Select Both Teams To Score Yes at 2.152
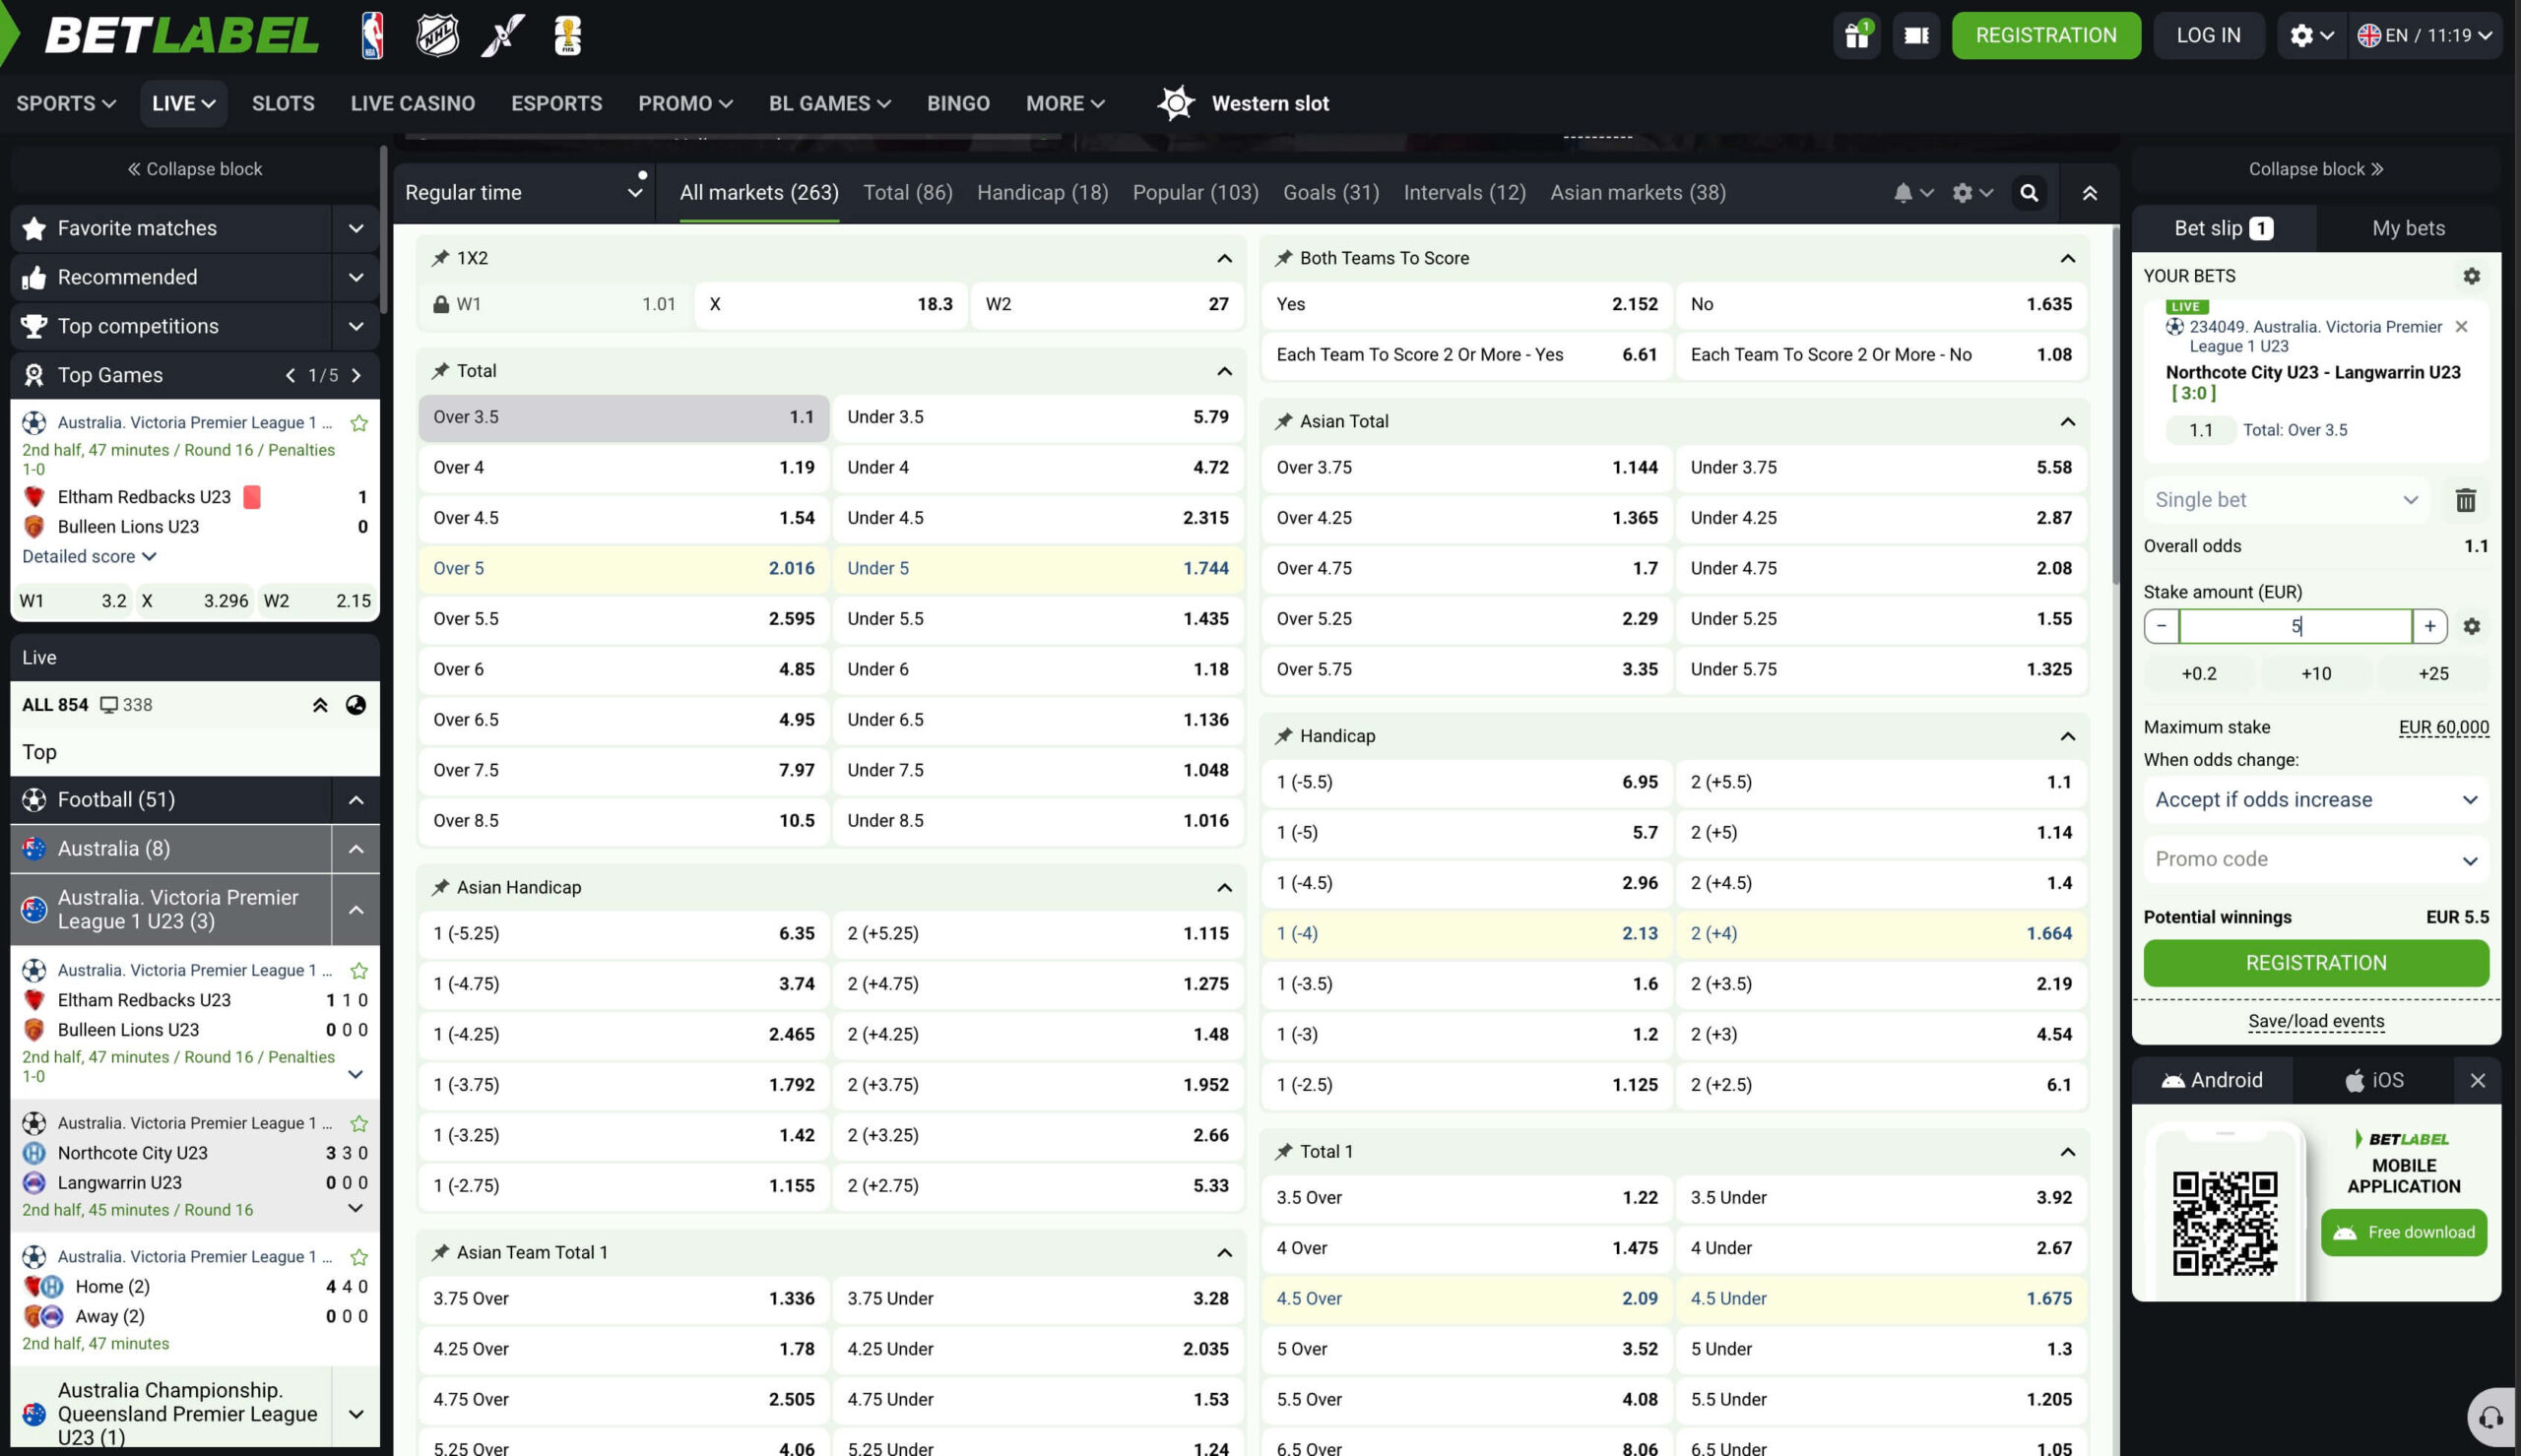Viewport: 2521px width, 1456px height. point(1466,305)
